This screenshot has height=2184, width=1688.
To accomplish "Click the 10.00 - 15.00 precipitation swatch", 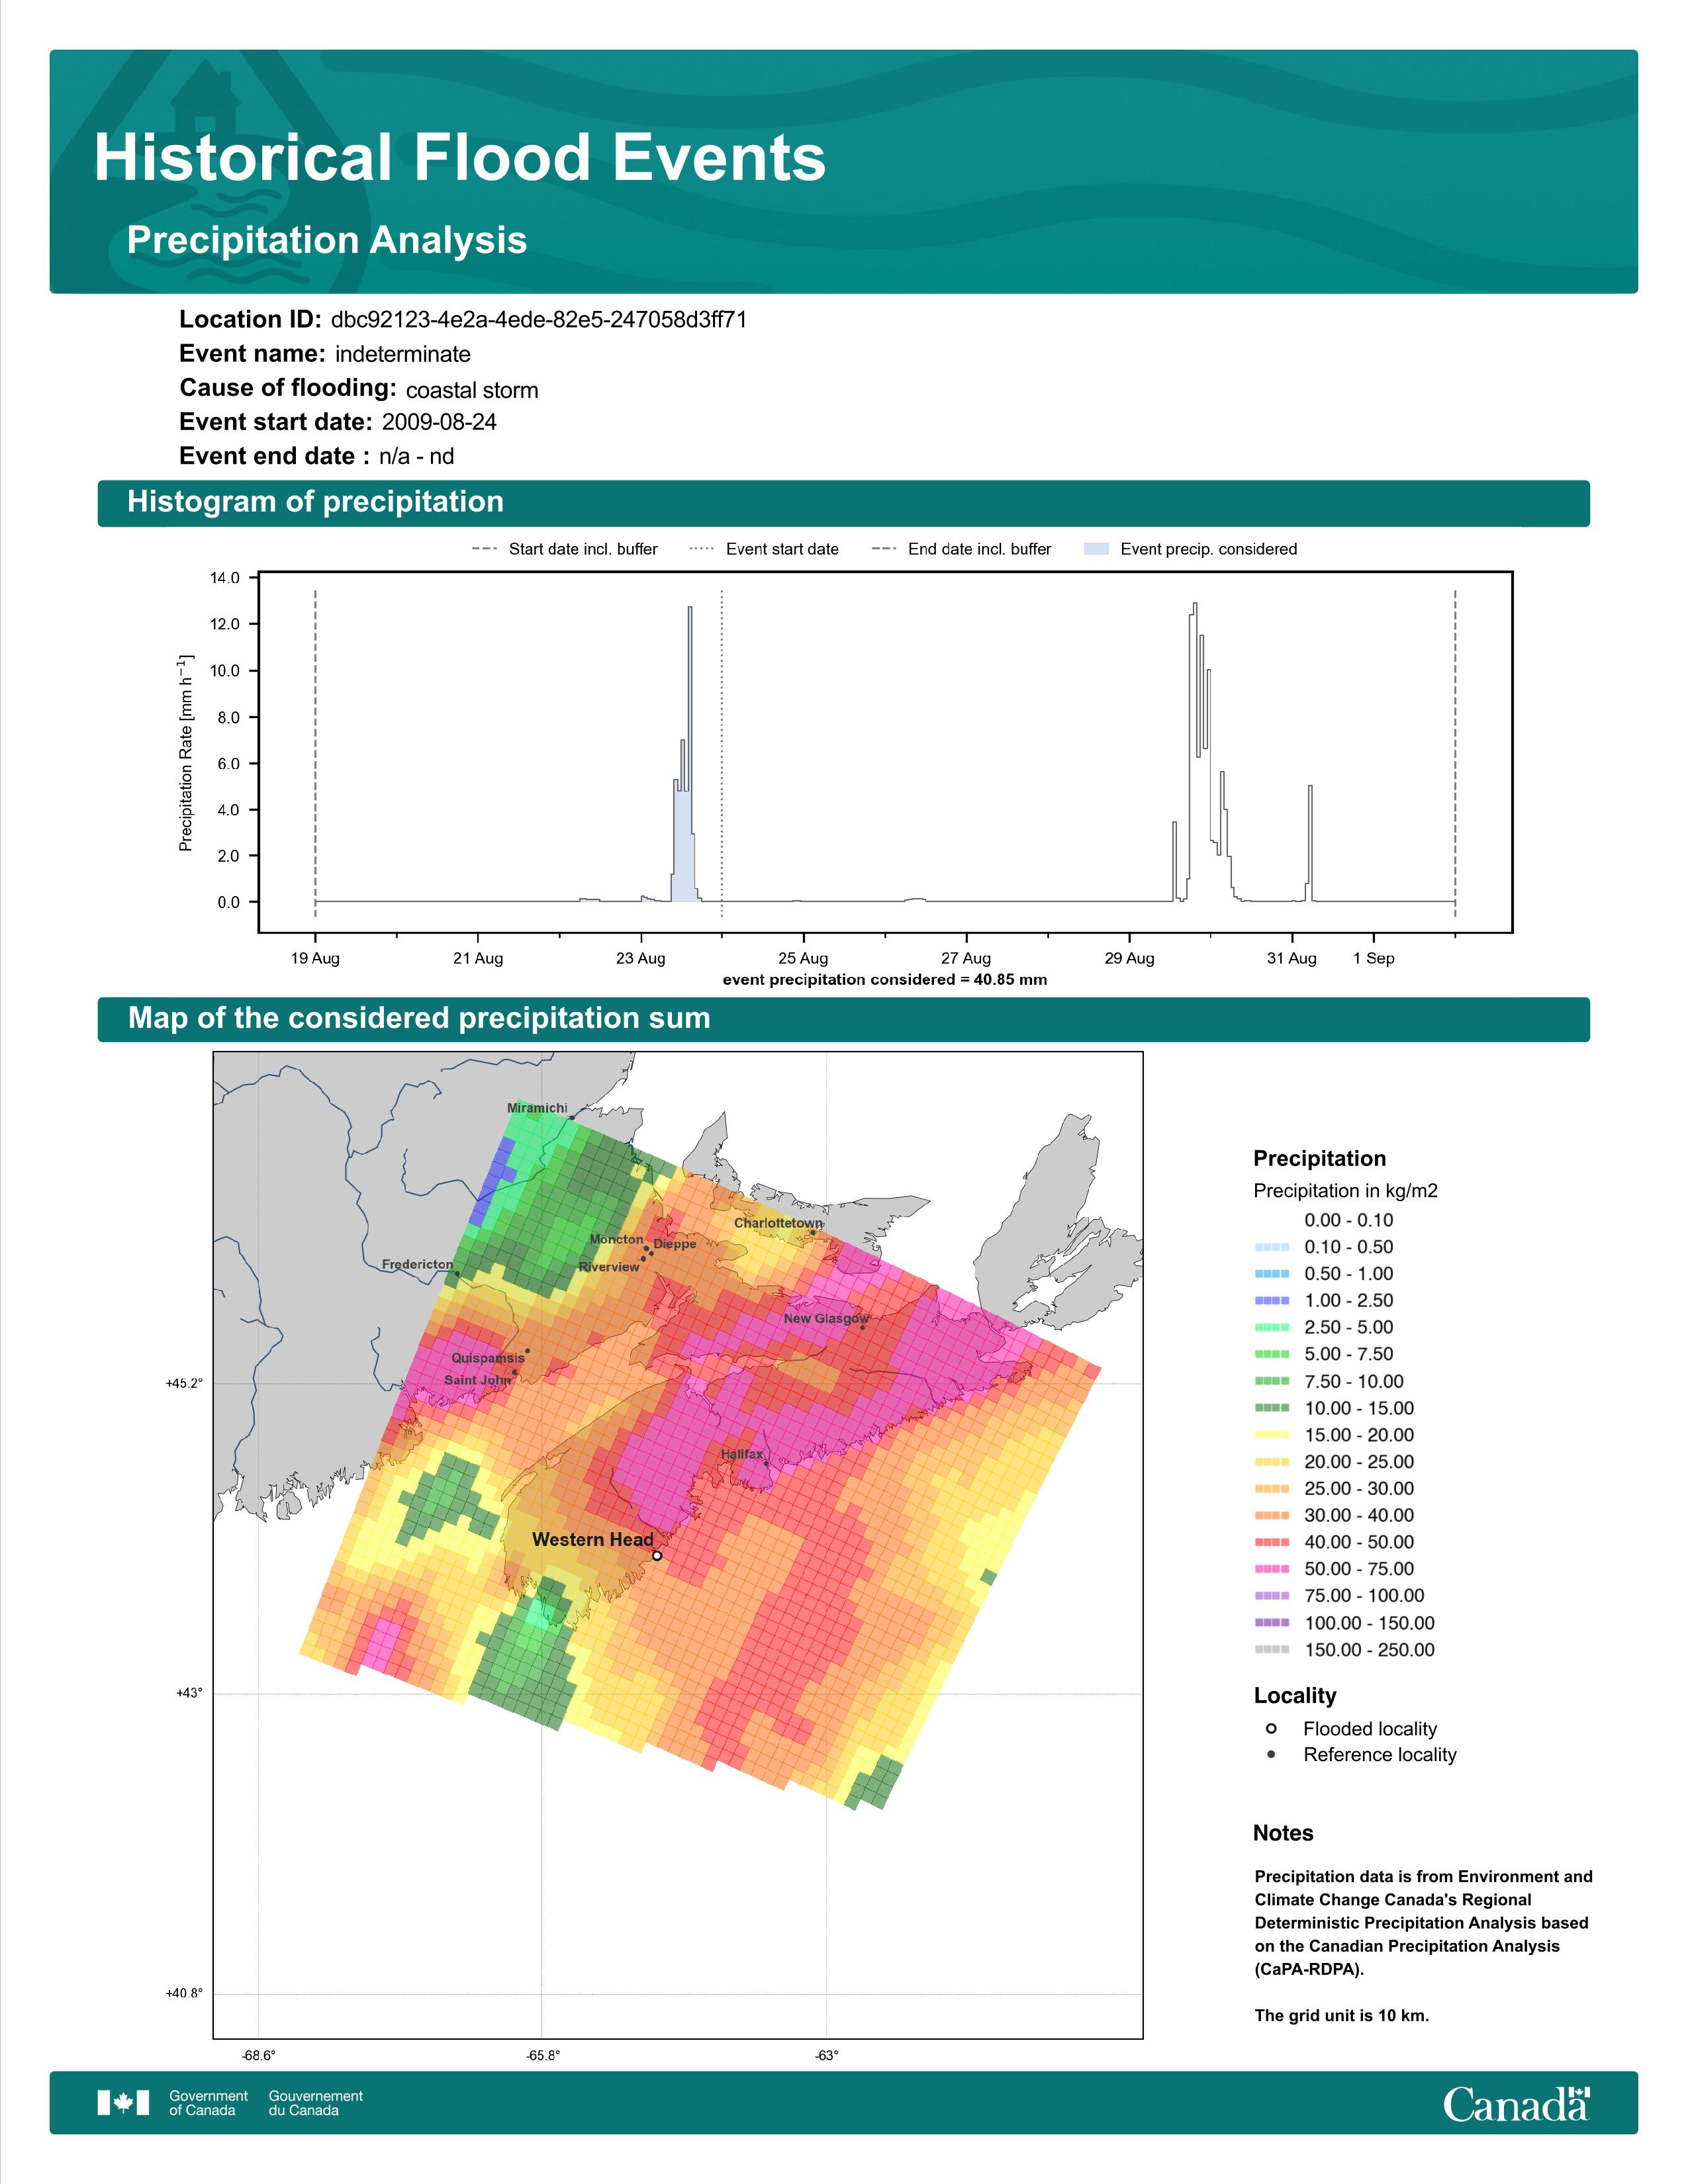I will (1272, 1408).
